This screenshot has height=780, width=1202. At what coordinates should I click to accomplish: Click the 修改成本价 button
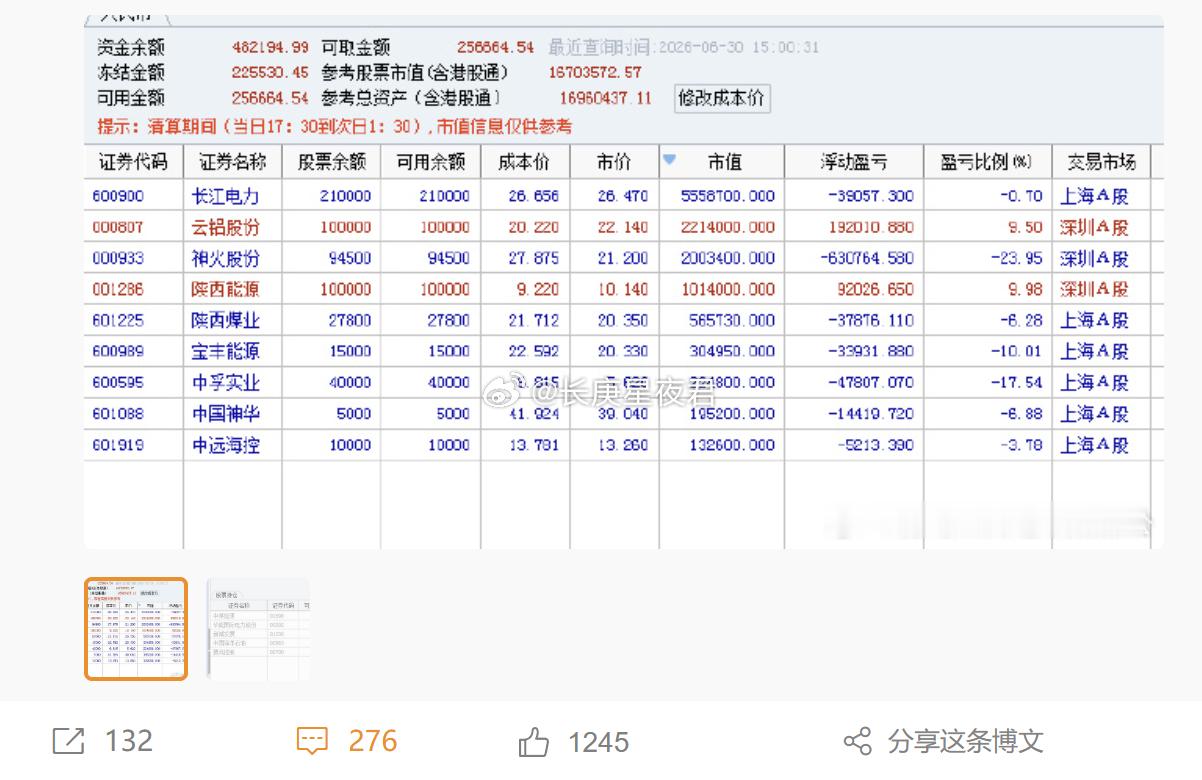pyautogui.click(x=722, y=98)
